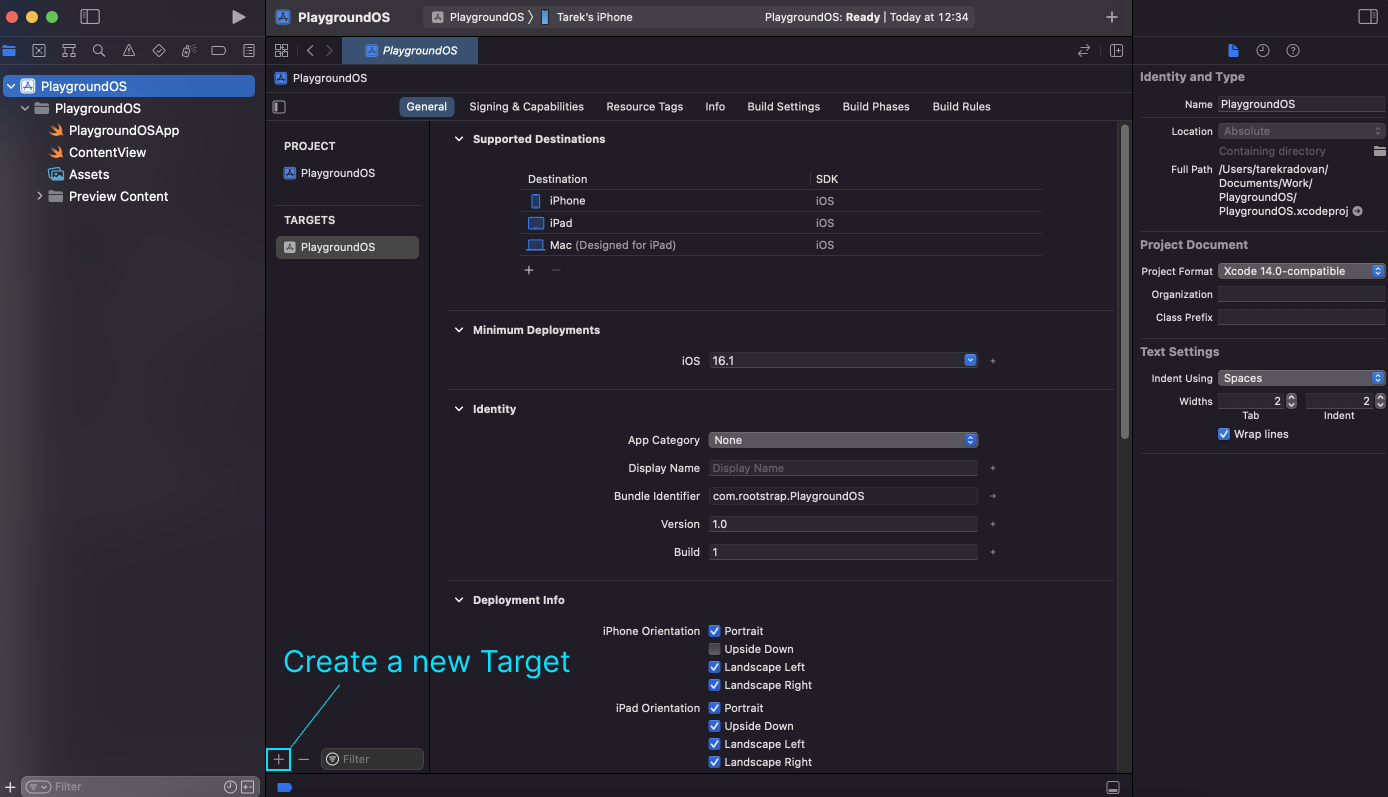The width and height of the screenshot is (1388, 797).
Task: Expand the Preview Content folder
Action: coord(40,196)
